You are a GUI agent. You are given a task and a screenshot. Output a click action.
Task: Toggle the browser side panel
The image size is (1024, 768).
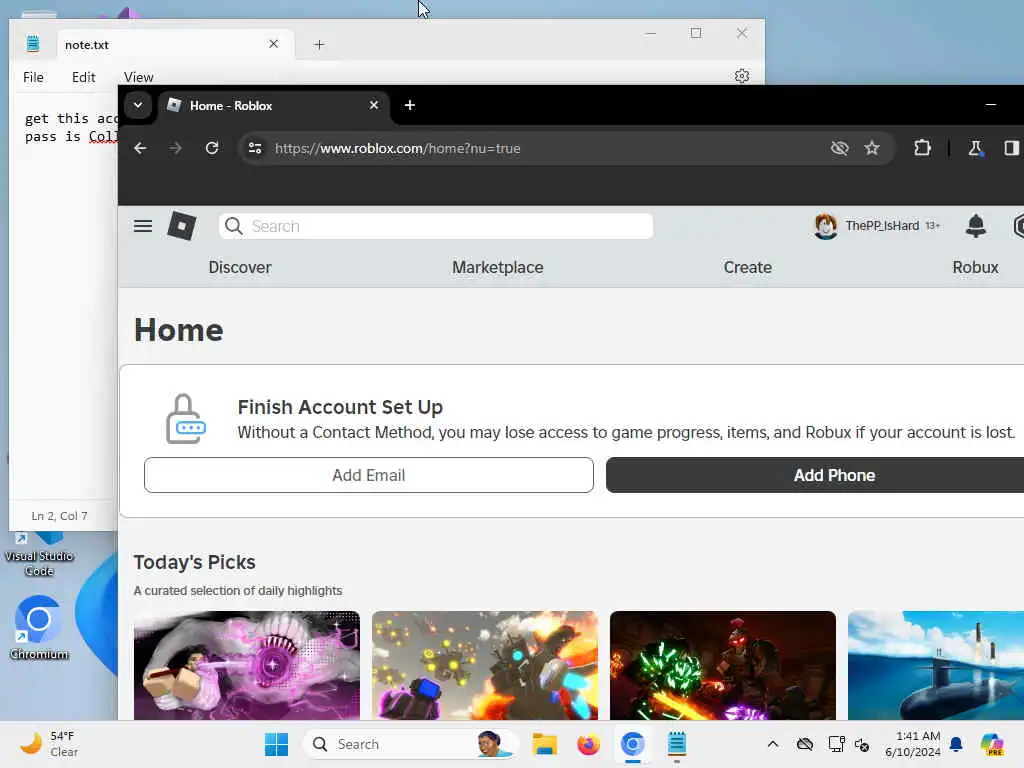click(1012, 148)
